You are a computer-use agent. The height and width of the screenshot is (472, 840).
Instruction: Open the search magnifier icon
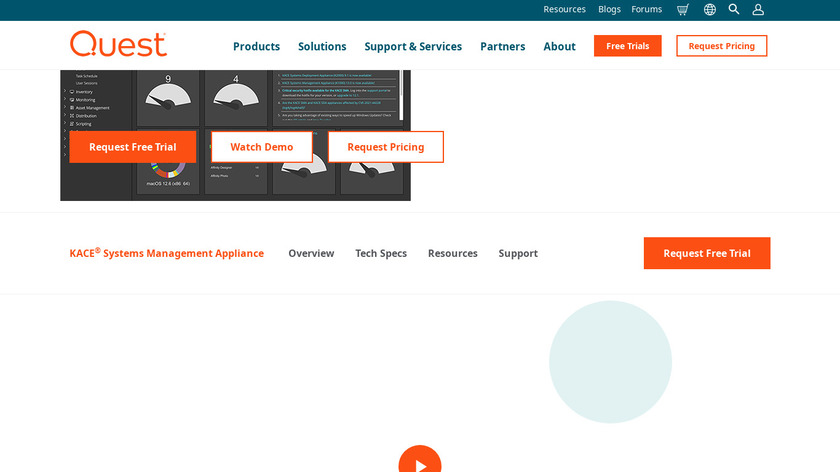734,9
